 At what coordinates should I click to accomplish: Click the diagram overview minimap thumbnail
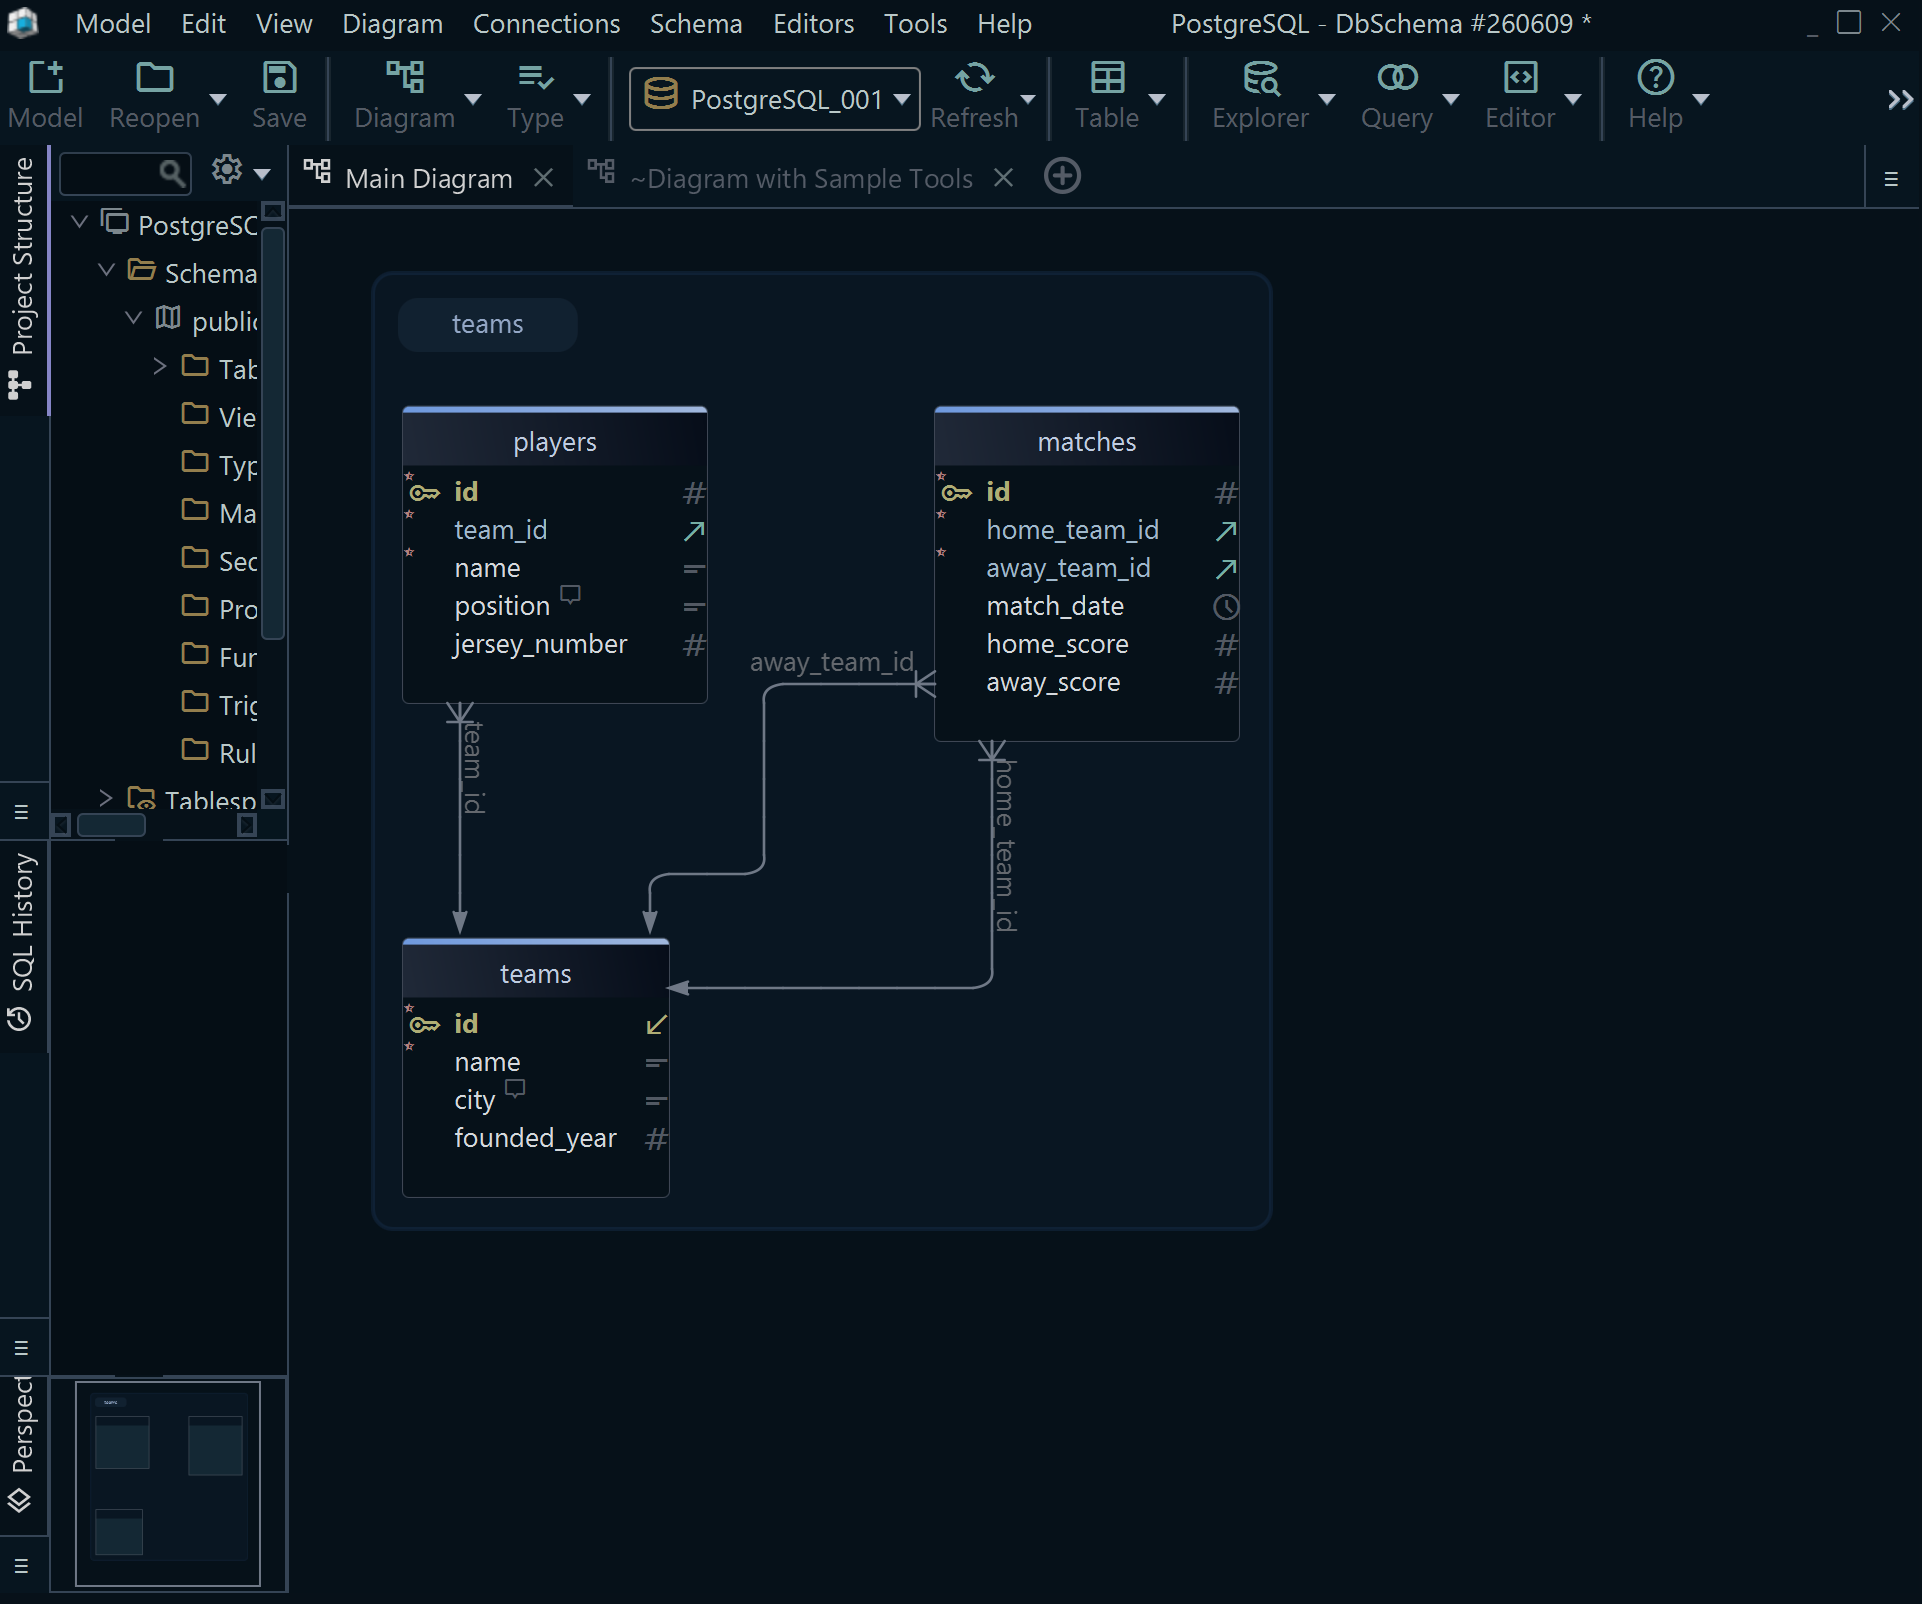pos(168,1484)
